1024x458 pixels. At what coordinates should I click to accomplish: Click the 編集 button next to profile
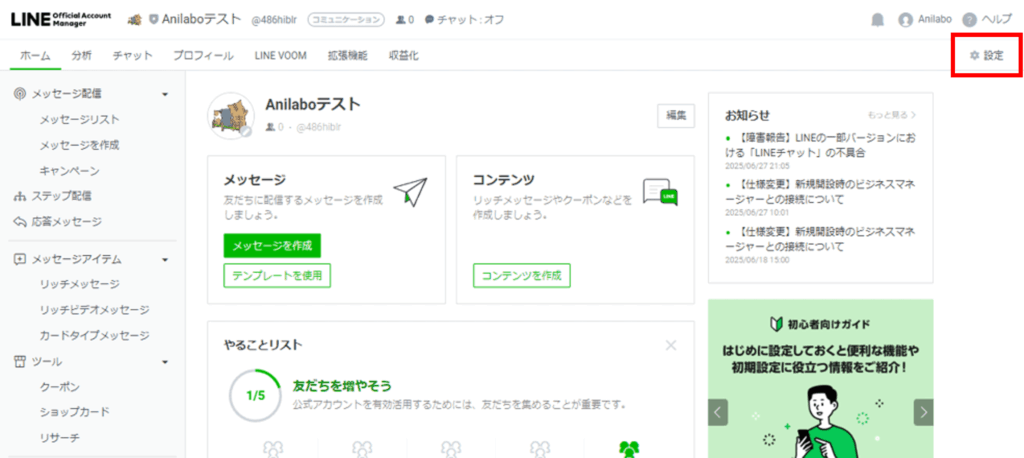click(x=676, y=115)
